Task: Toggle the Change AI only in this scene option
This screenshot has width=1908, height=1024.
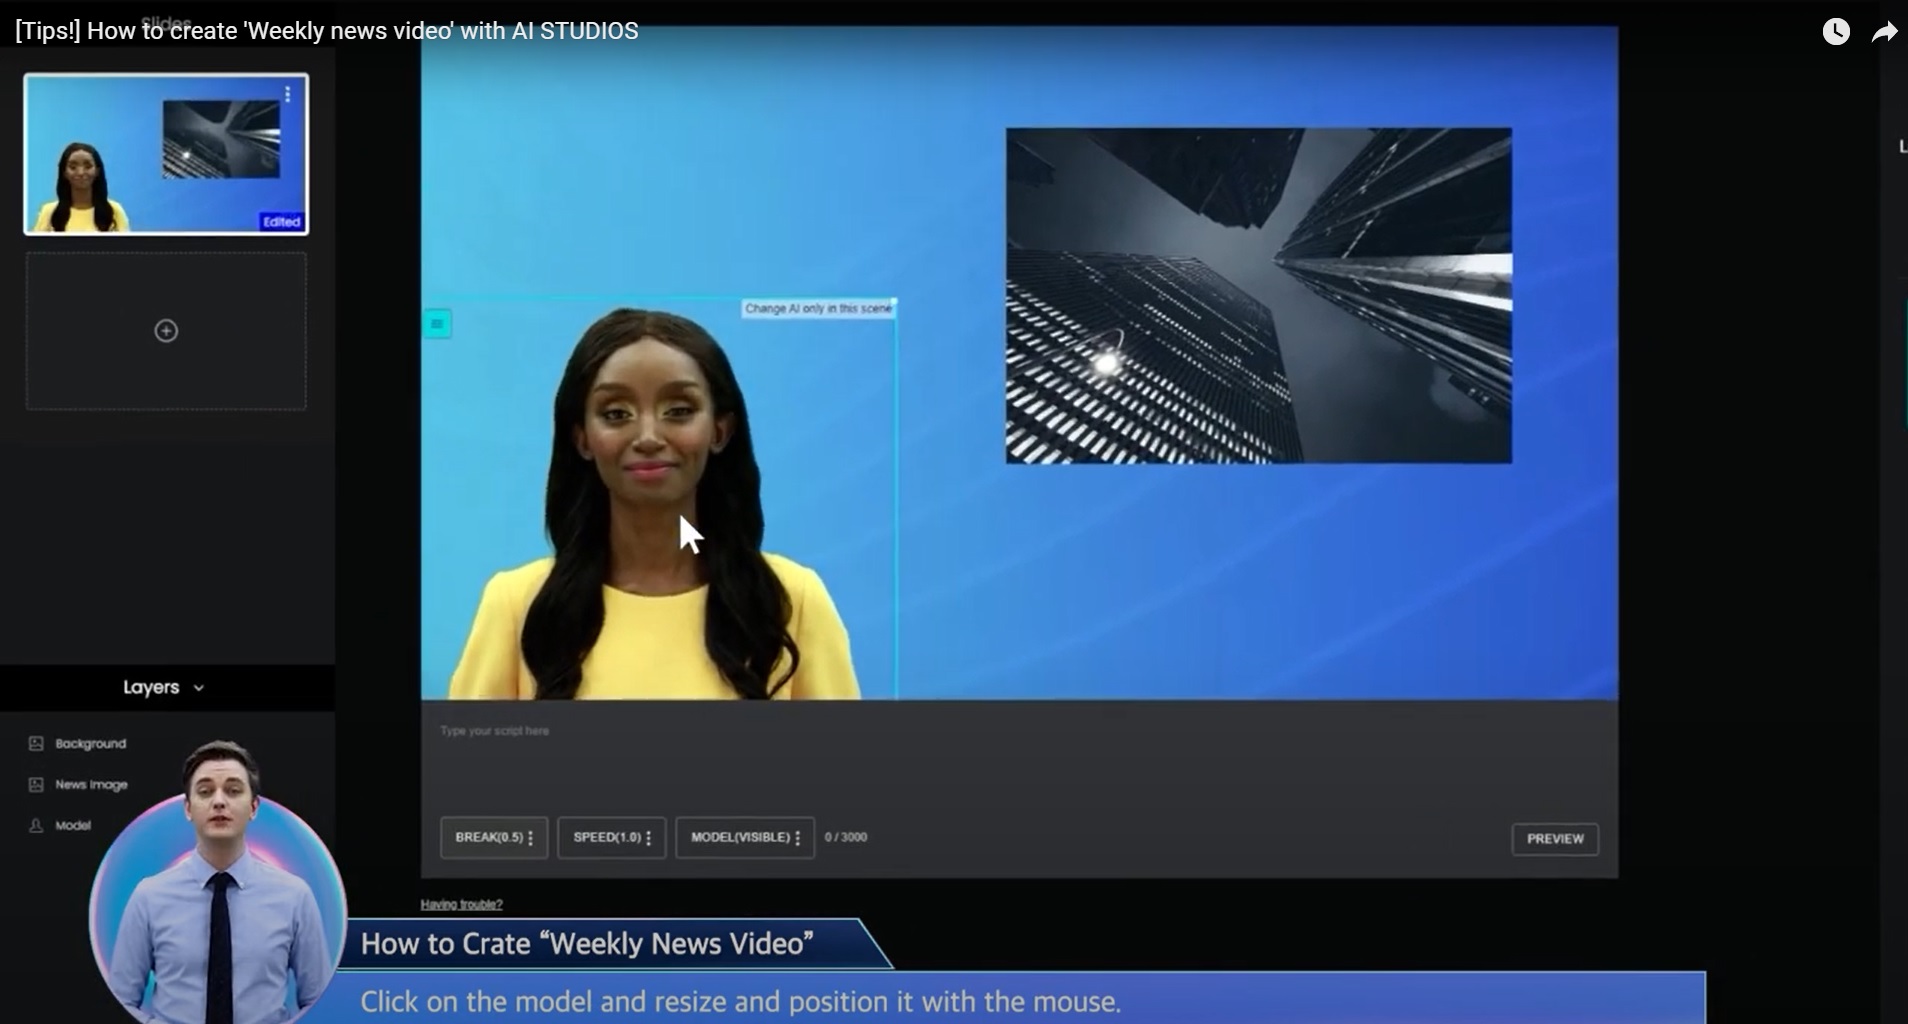Action: click(x=818, y=309)
